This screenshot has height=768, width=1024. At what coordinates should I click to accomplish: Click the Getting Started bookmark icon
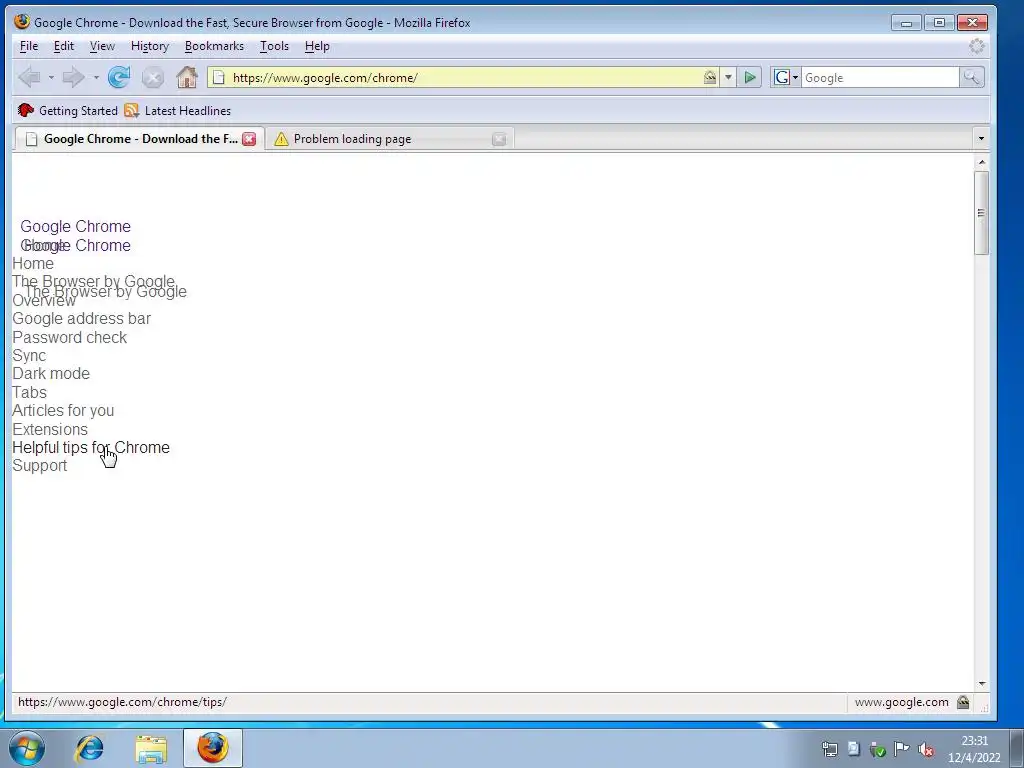(25, 110)
